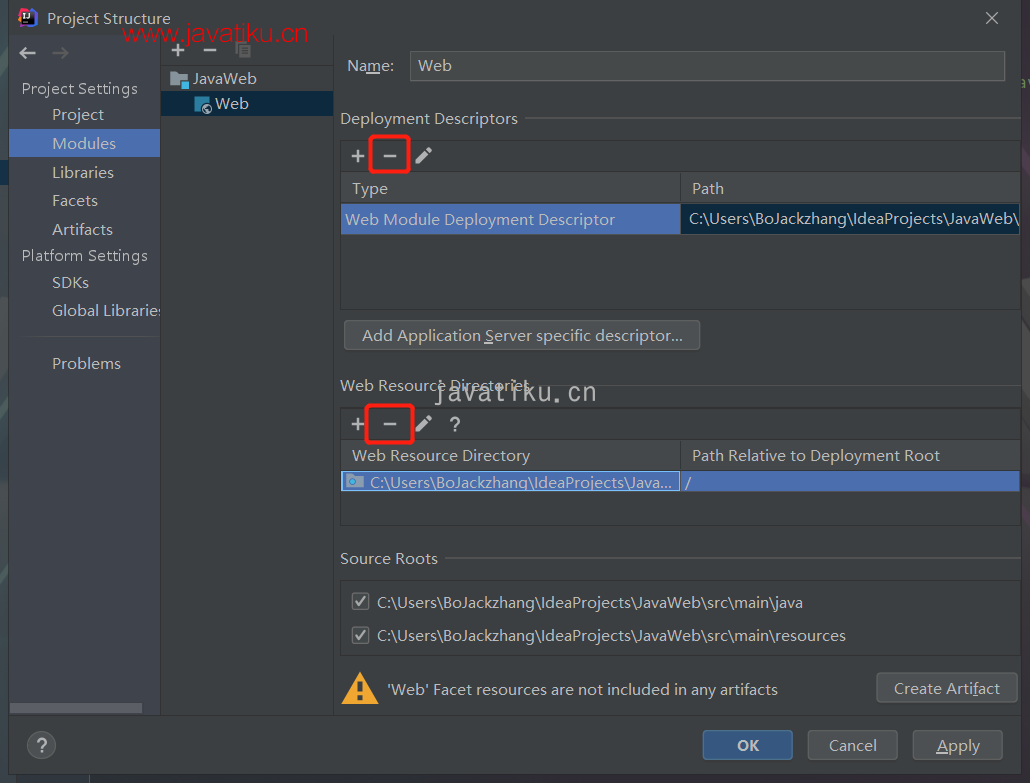Screen dimensions: 1030x783
Task: Remove the selected module with minus icon
Action: pyautogui.click(x=210, y=50)
